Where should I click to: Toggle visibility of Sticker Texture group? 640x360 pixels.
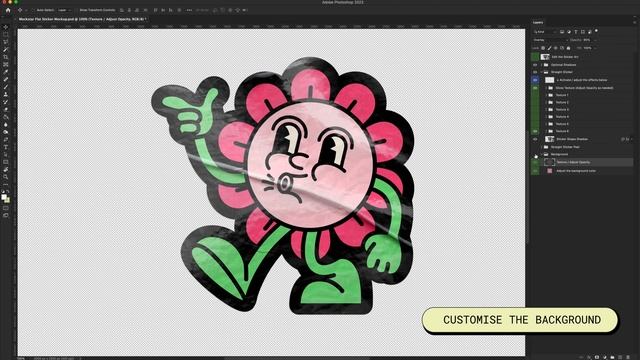coord(535,88)
